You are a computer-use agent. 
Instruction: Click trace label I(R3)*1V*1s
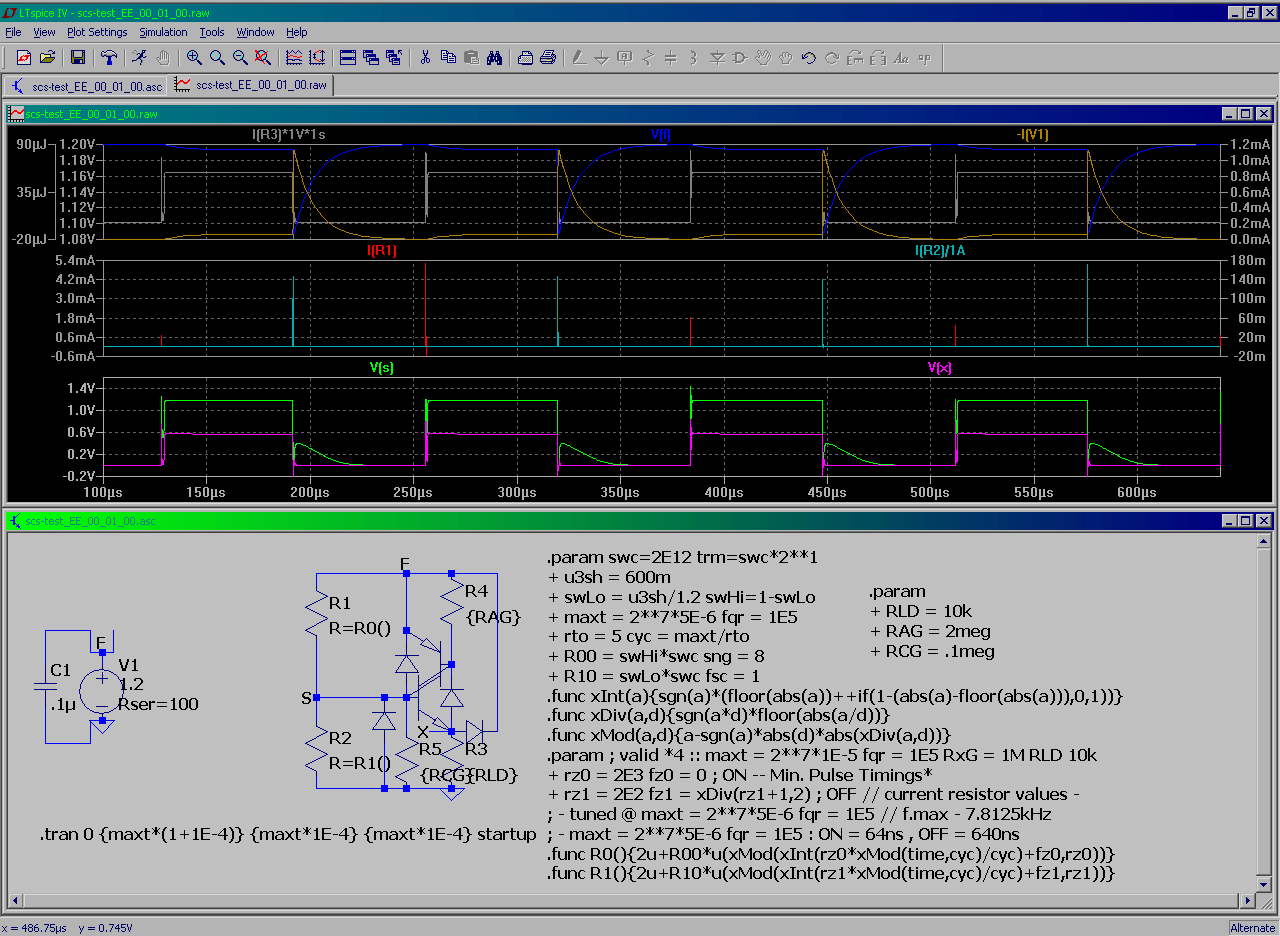point(290,134)
